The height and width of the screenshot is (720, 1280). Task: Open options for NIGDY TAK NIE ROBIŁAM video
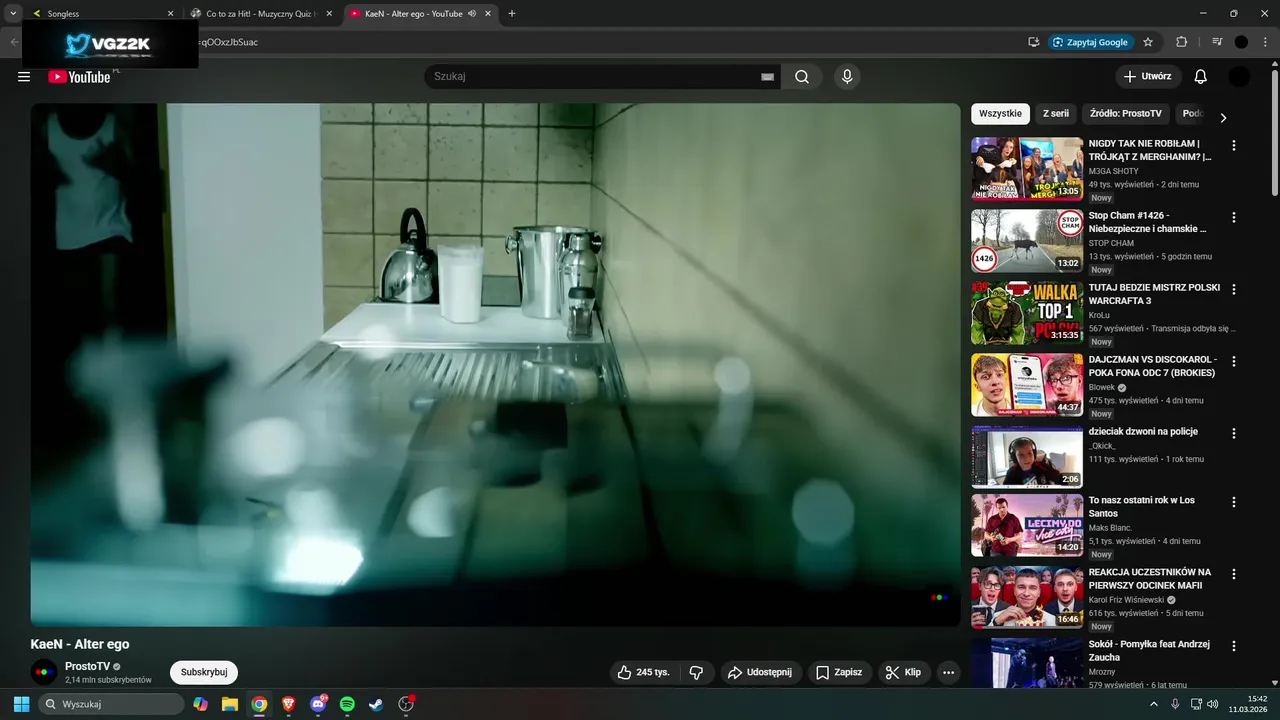tap(1233, 145)
